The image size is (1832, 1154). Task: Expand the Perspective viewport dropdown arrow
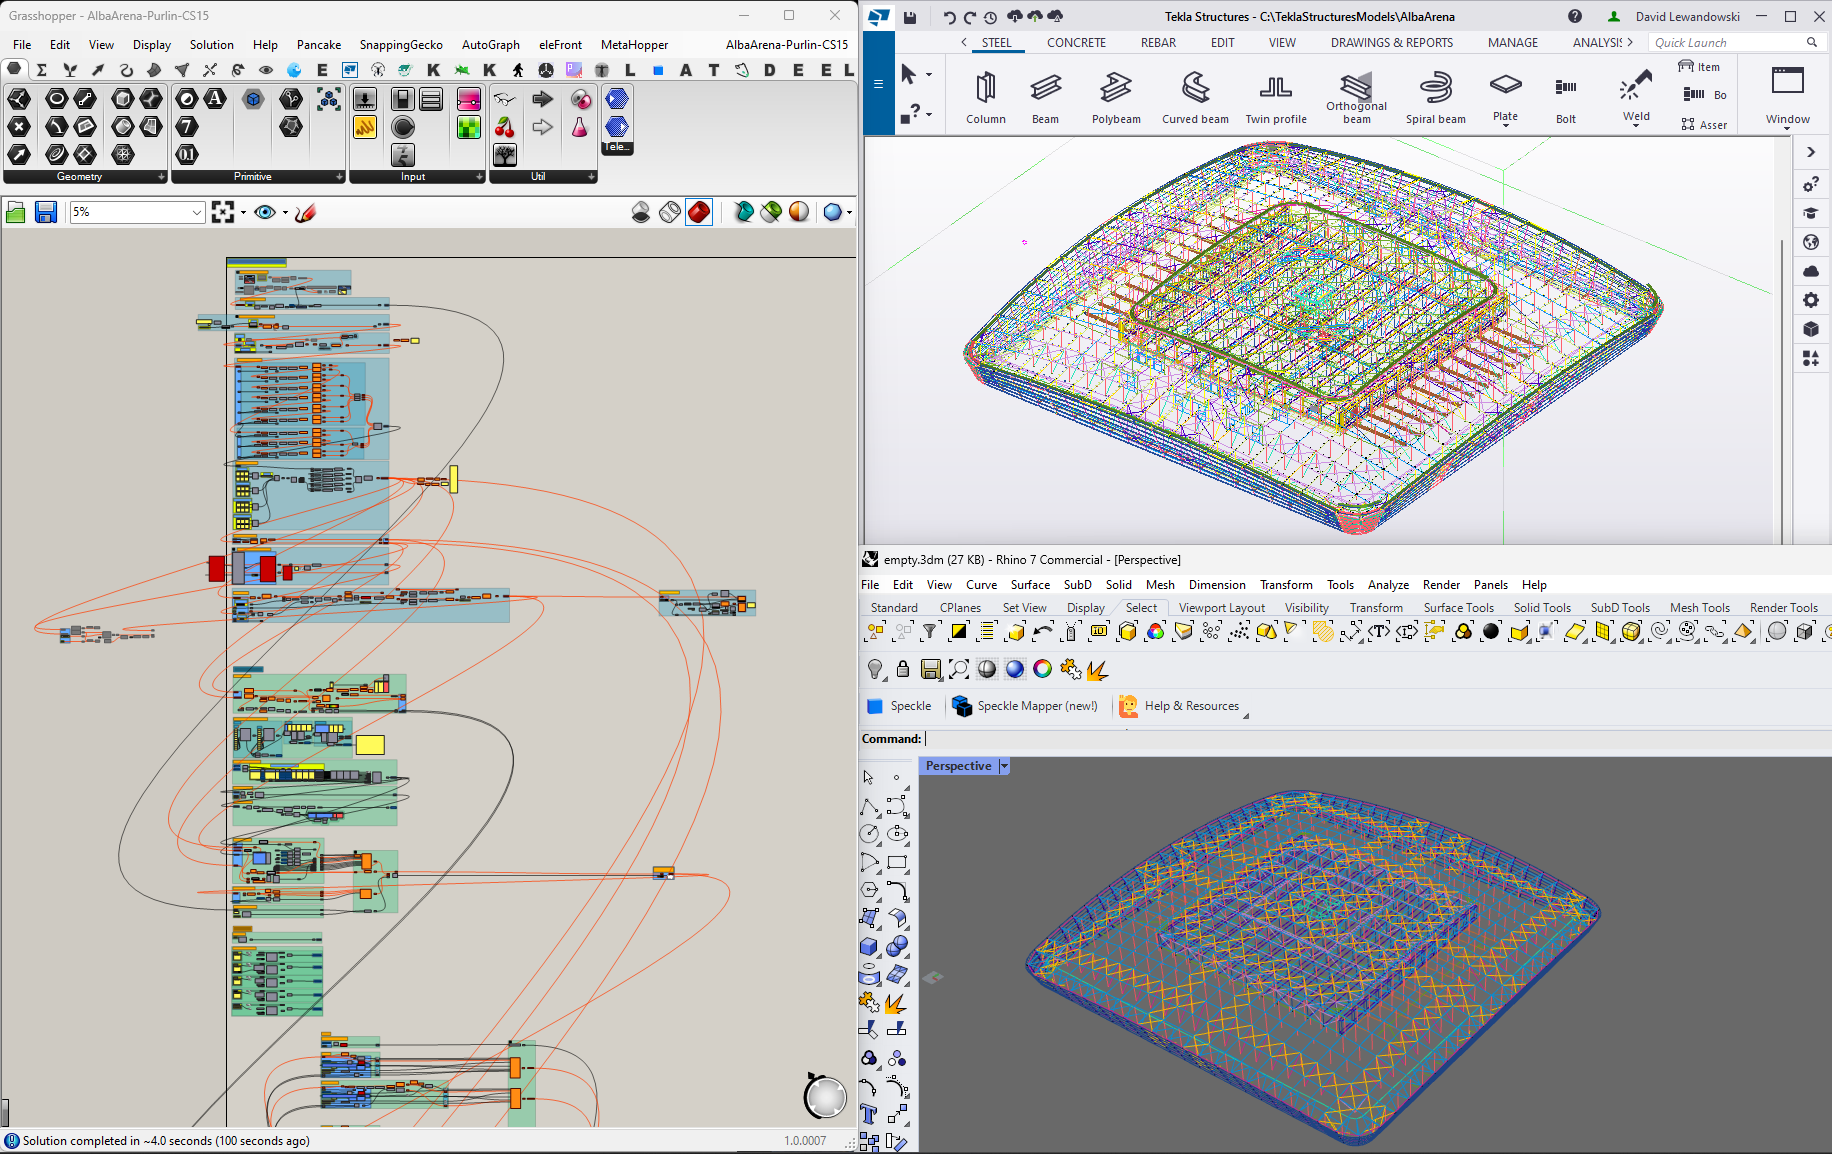(x=1004, y=766)
